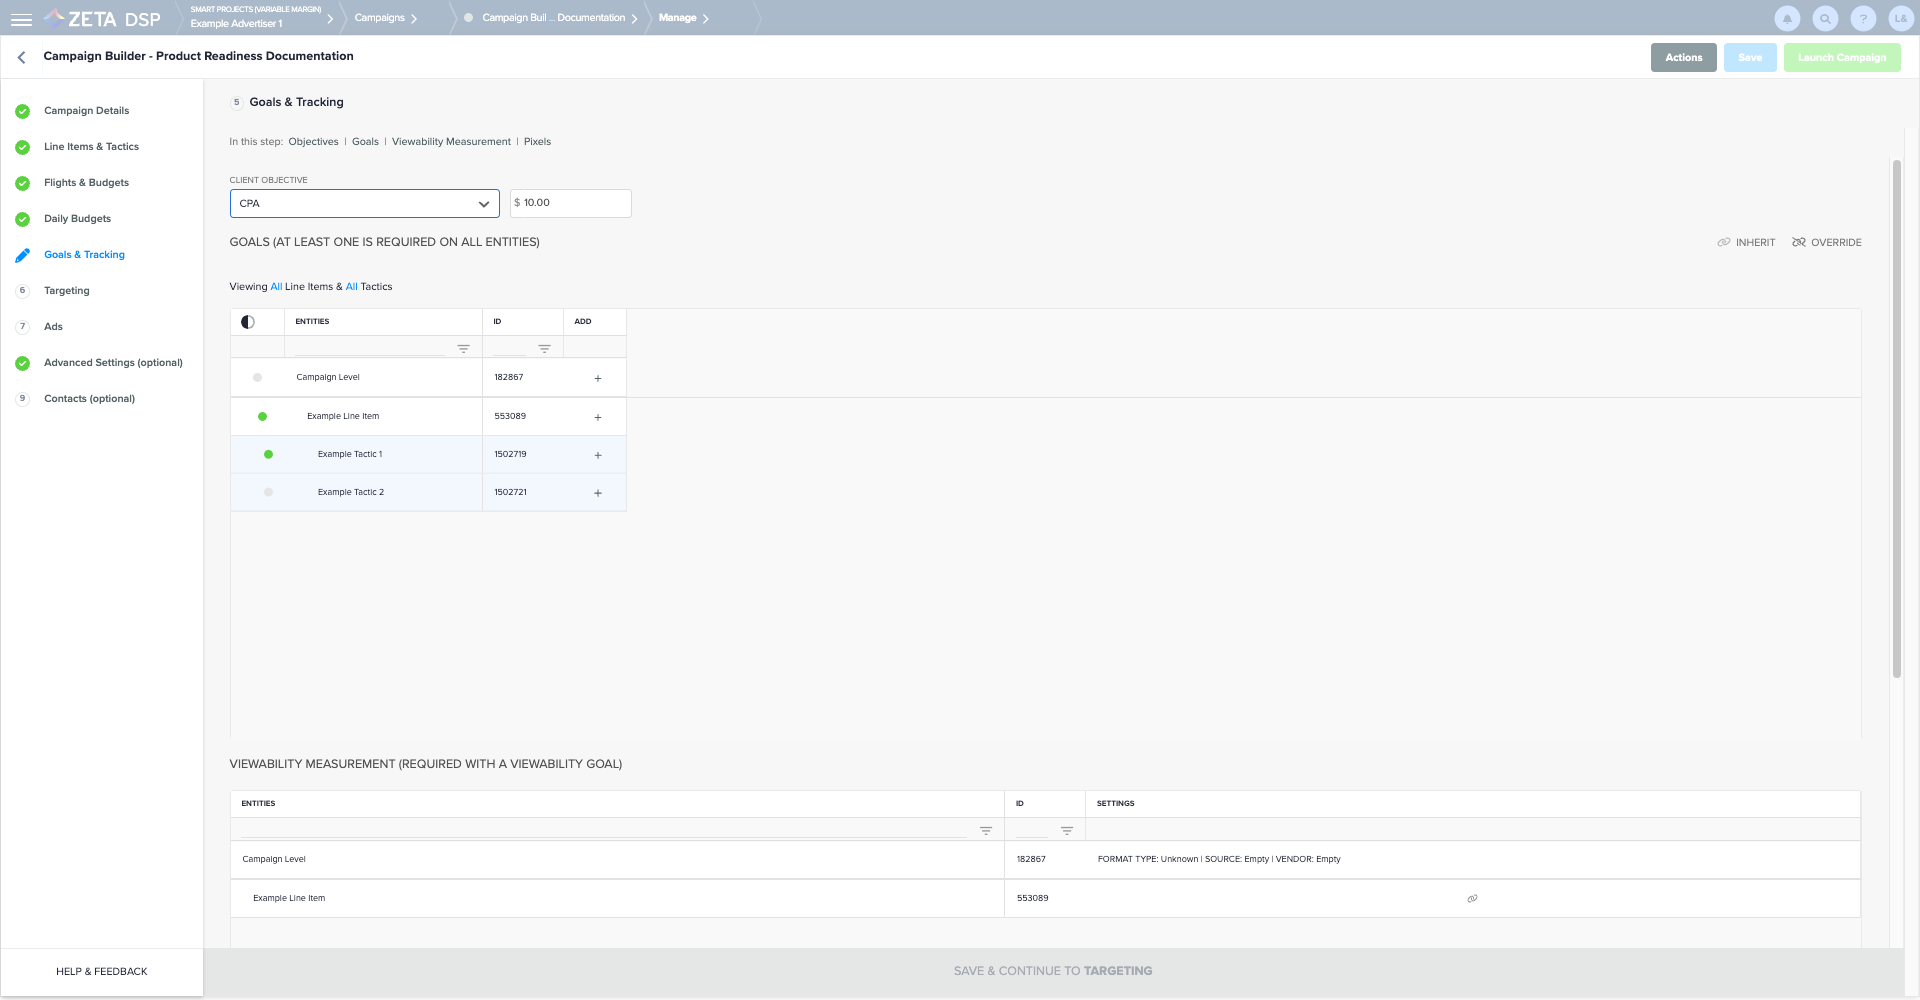Open the Entities column filter icon in Goals table
The height and width of the screenshot is (1000, 1920).
(x=463, y=349)
